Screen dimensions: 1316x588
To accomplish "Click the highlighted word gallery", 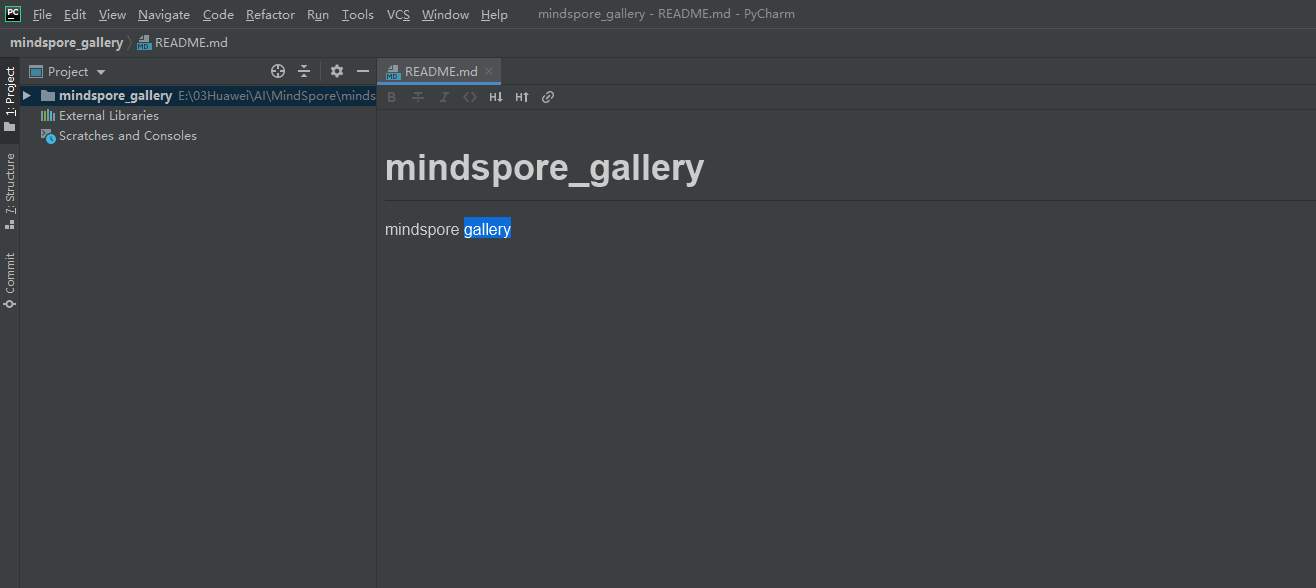I will click(x=487, y=229).
